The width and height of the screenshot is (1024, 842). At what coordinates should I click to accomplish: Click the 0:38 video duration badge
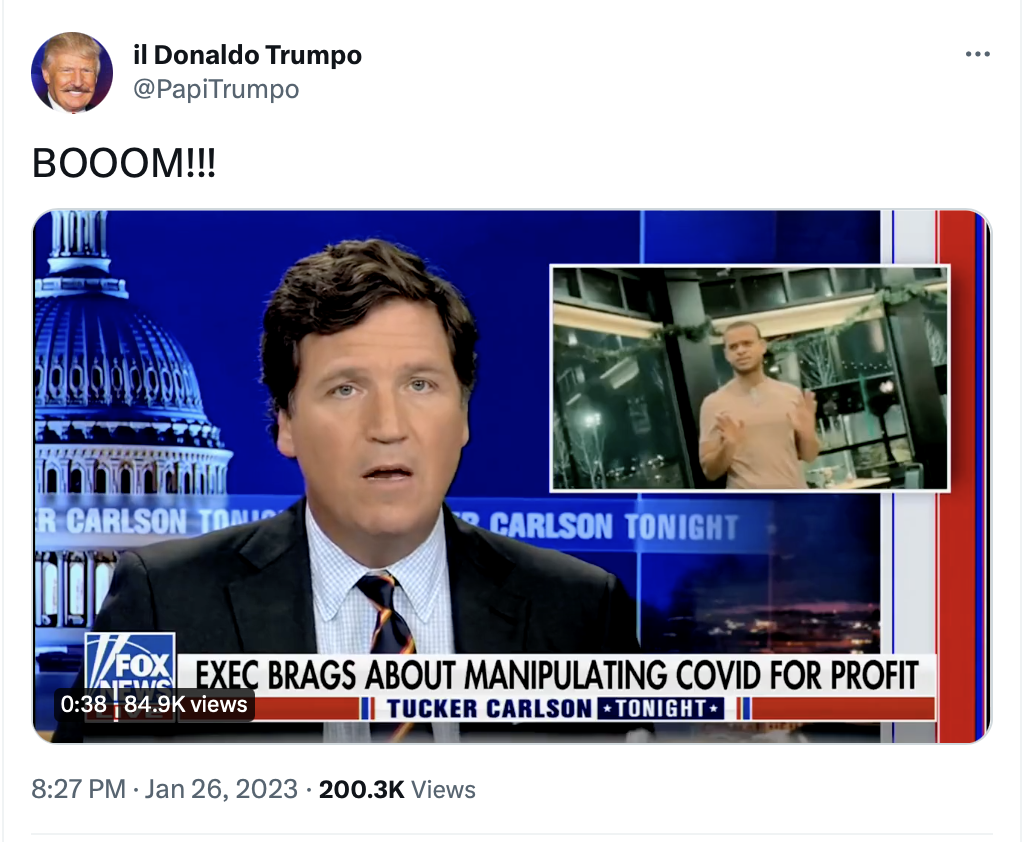click(83, 704)
